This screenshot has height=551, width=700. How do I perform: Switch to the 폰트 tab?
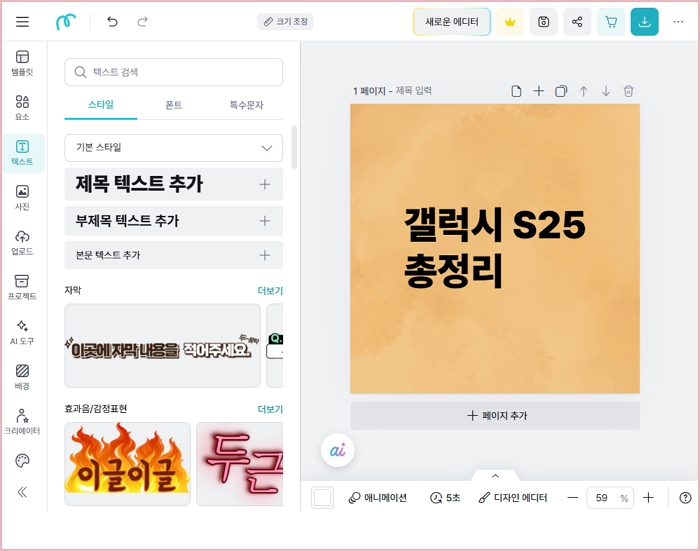(x=174, y=105)
